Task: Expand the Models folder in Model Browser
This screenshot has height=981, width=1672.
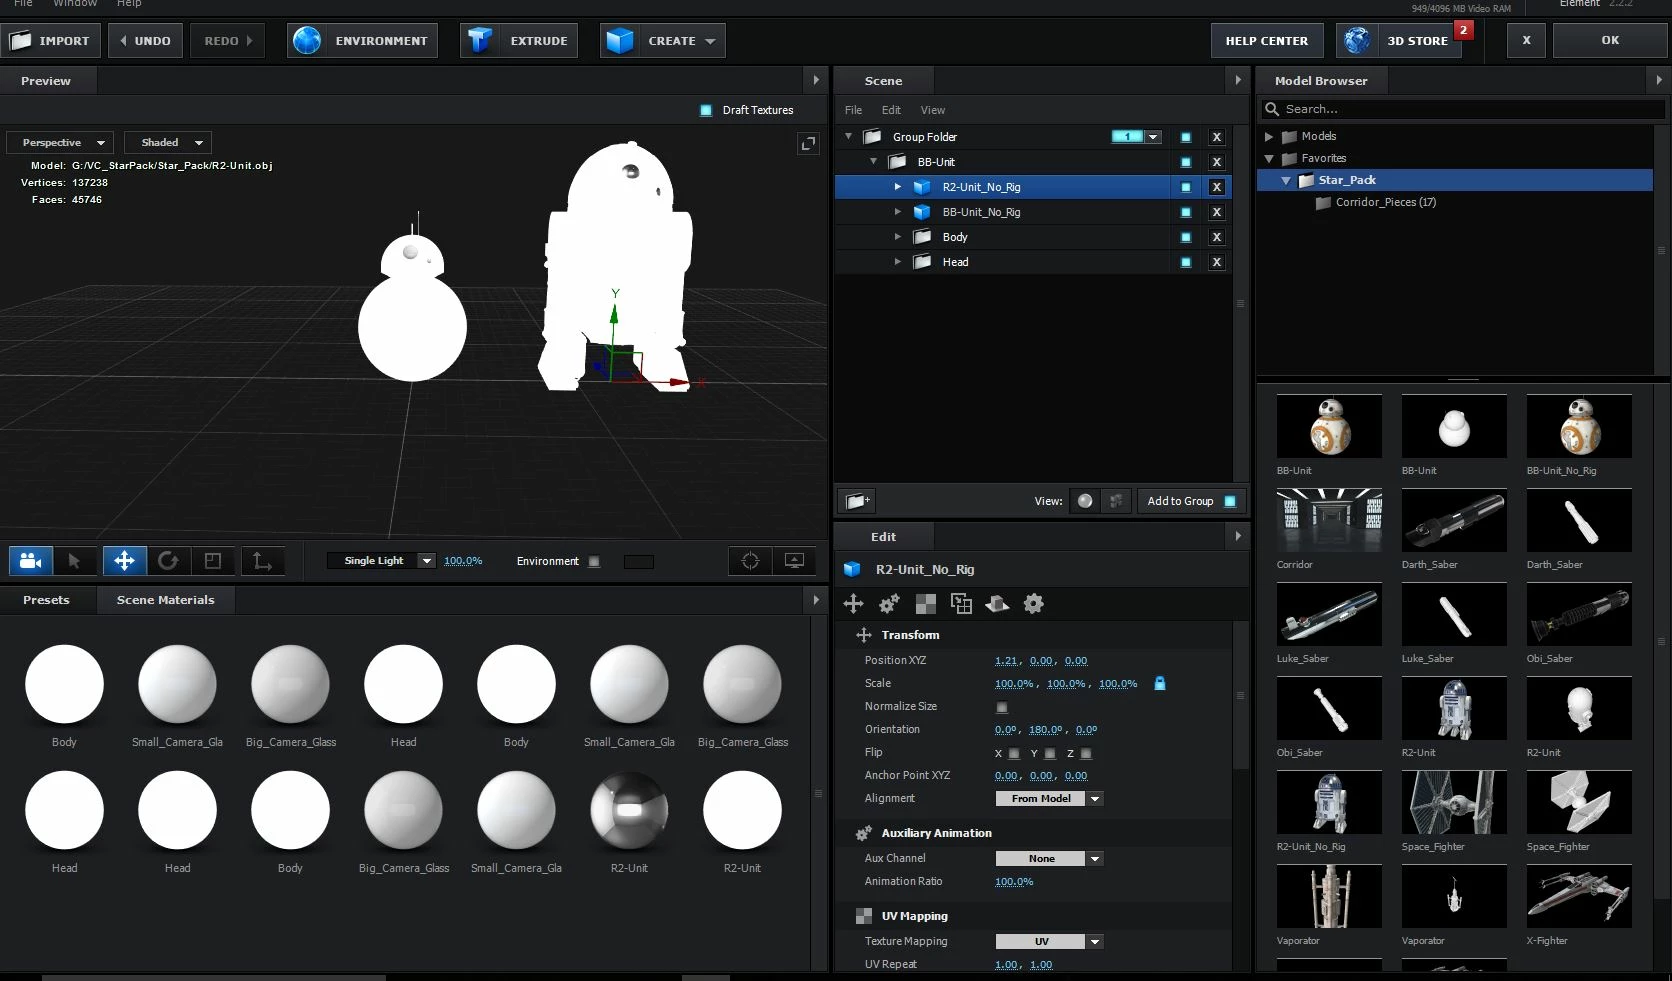Action: click(1269, 137)
